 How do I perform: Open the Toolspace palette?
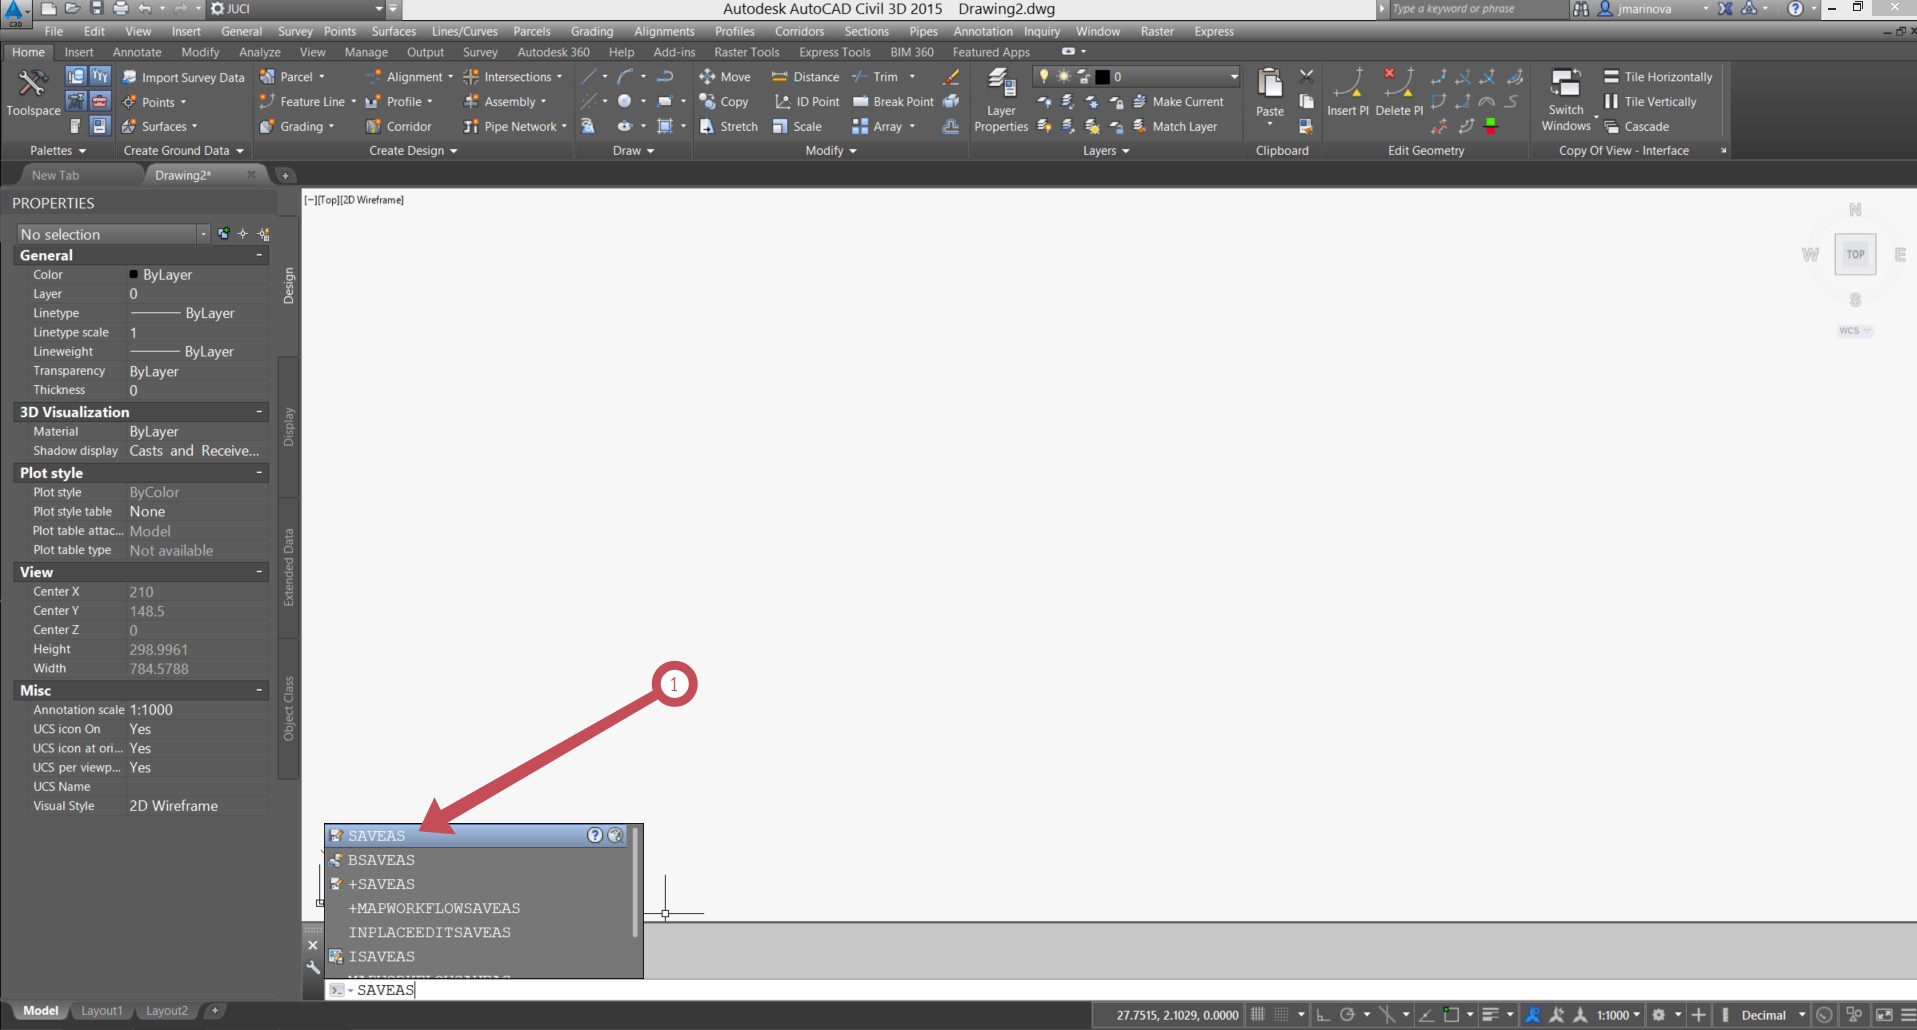coord(33,92)
